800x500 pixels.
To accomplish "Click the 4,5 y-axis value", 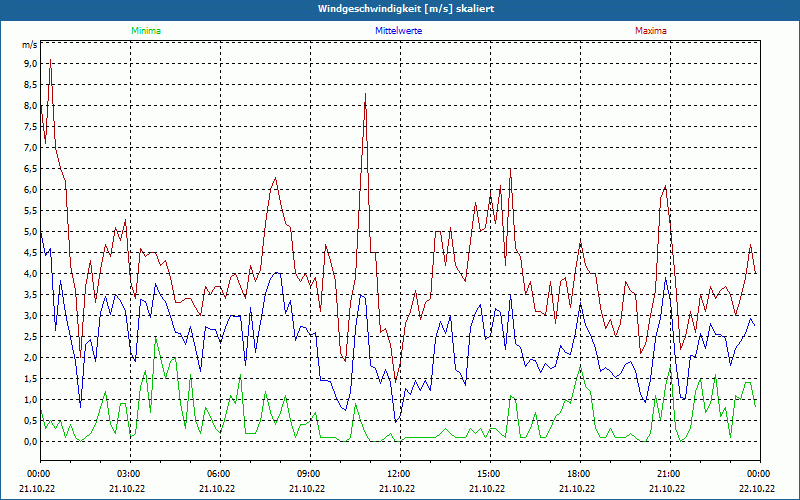I will [x=31, y=253].
